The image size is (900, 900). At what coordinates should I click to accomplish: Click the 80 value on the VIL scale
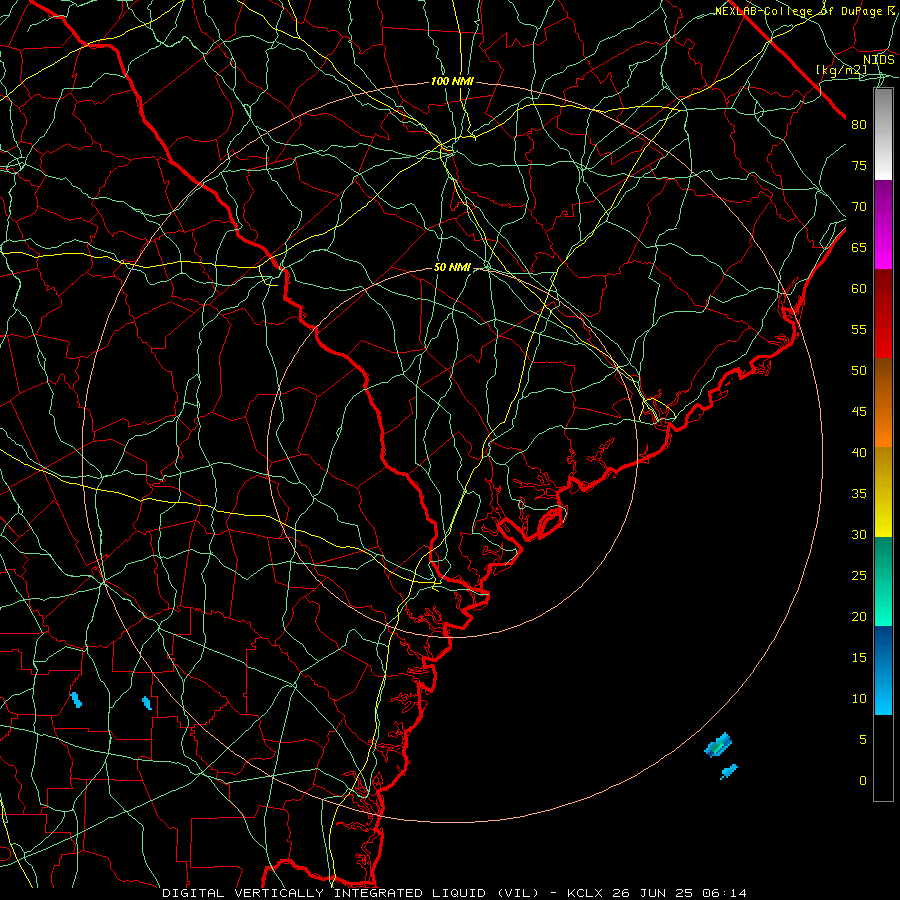tap(859, 125)
